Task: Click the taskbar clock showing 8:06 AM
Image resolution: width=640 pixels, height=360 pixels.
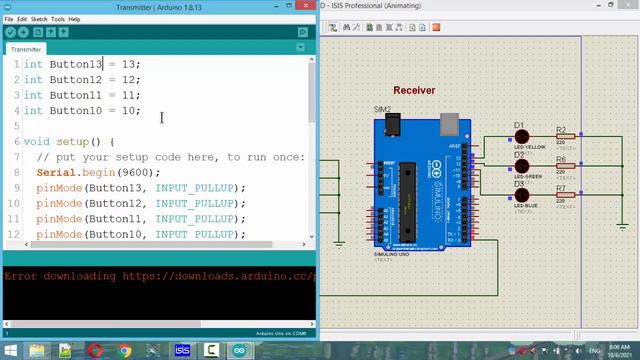Action: click(620, 351)
